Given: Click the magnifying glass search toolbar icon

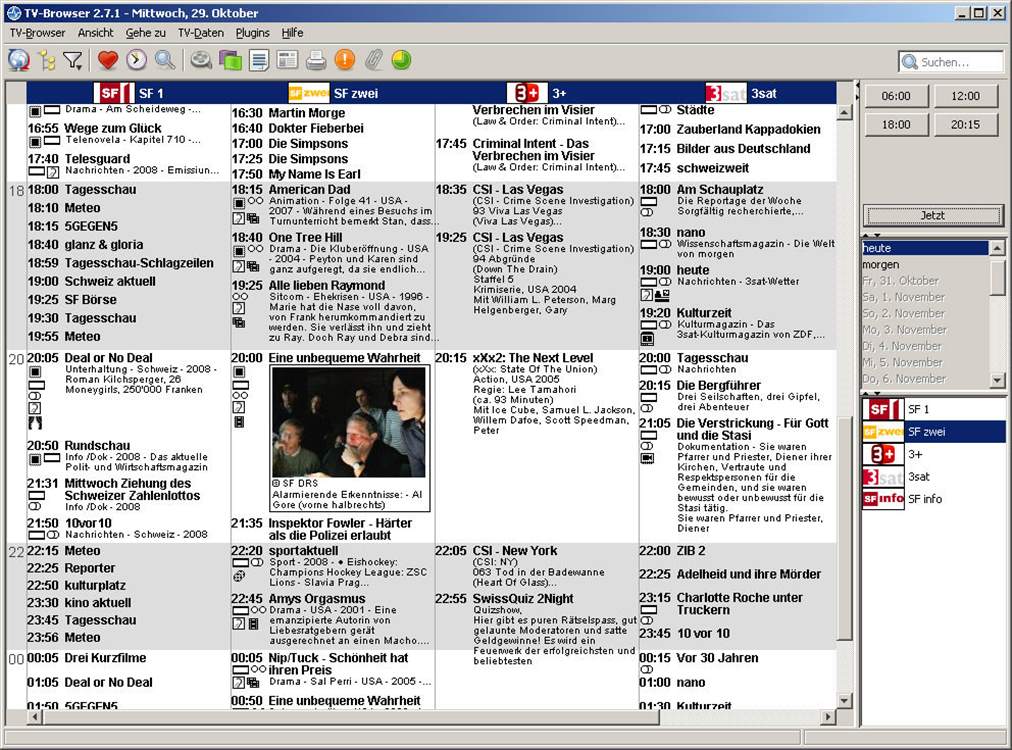Looking at the screenshot, I should (x=165, y=61).
